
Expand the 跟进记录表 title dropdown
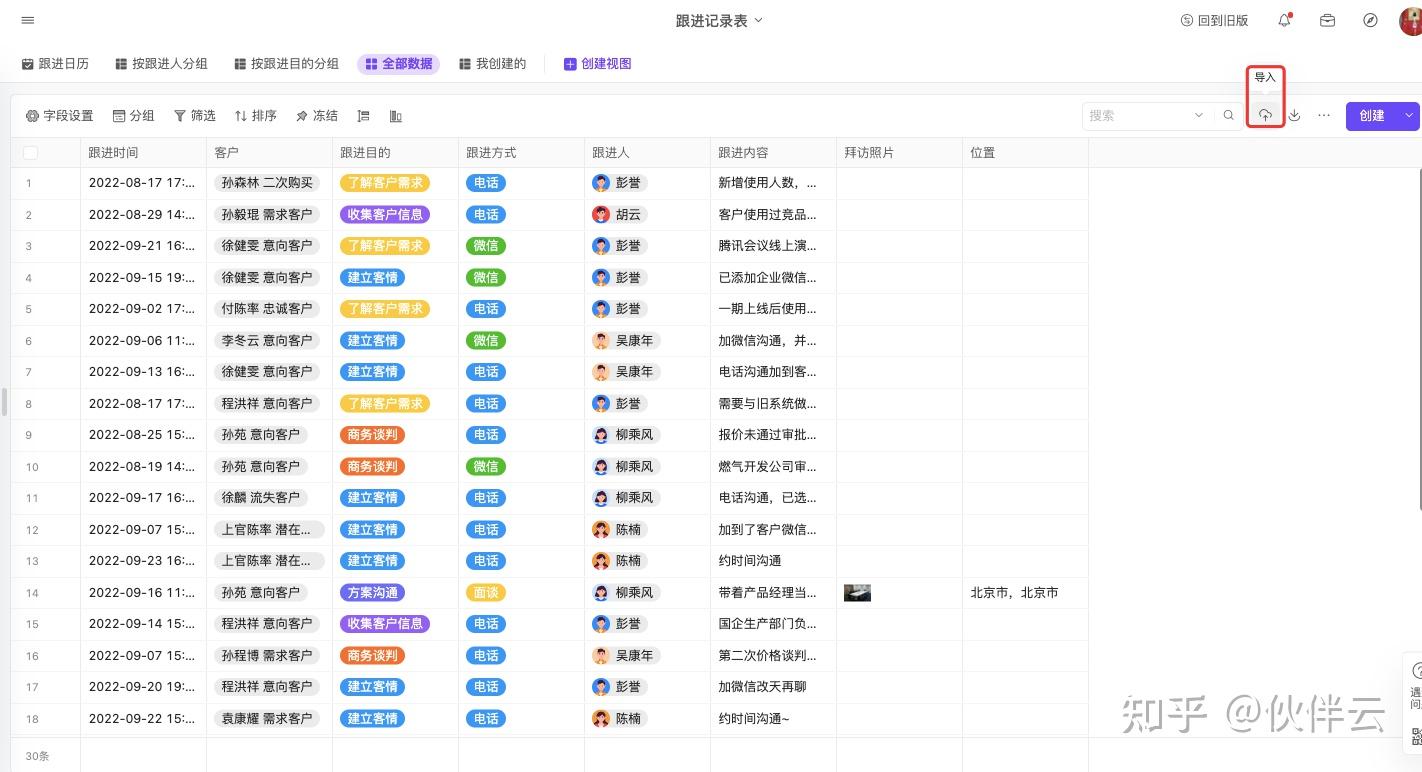click(x=758, y=21)
